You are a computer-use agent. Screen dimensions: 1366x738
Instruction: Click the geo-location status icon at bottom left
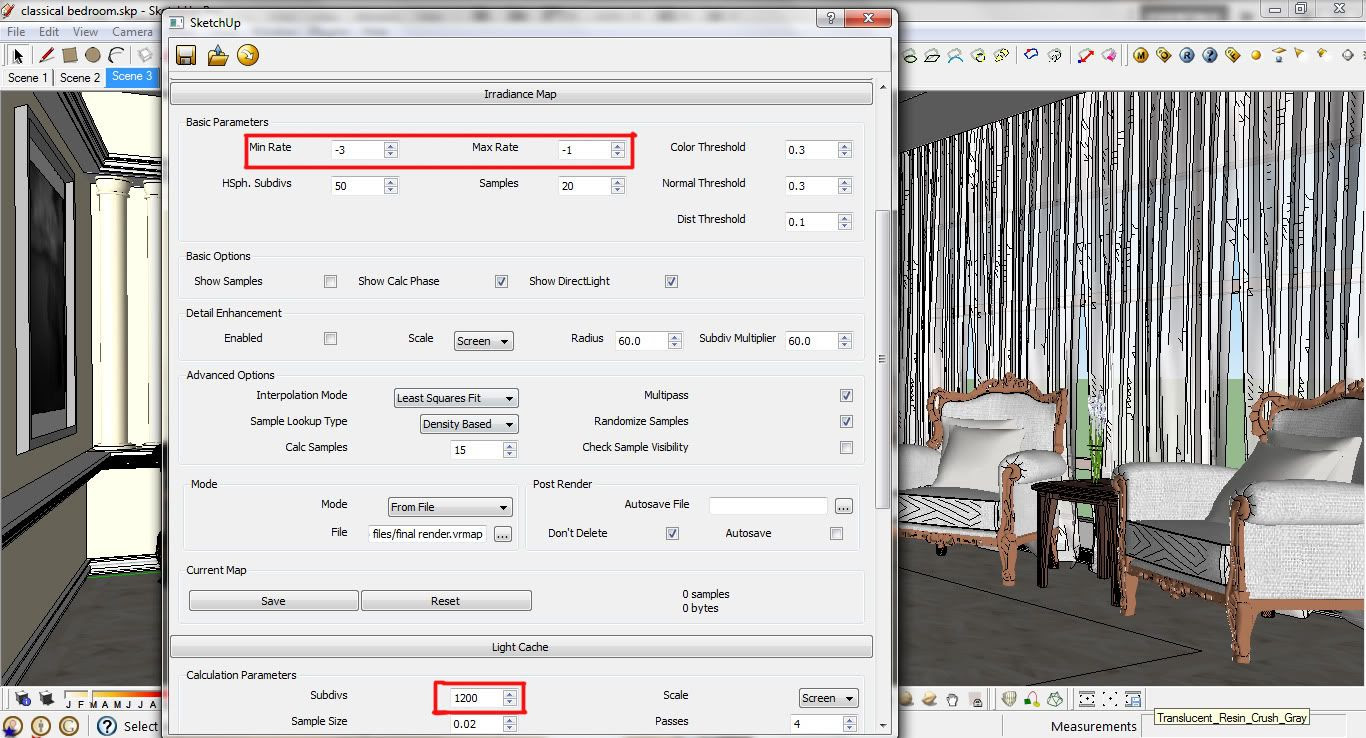pyautogui.click(x=14, y=726)
